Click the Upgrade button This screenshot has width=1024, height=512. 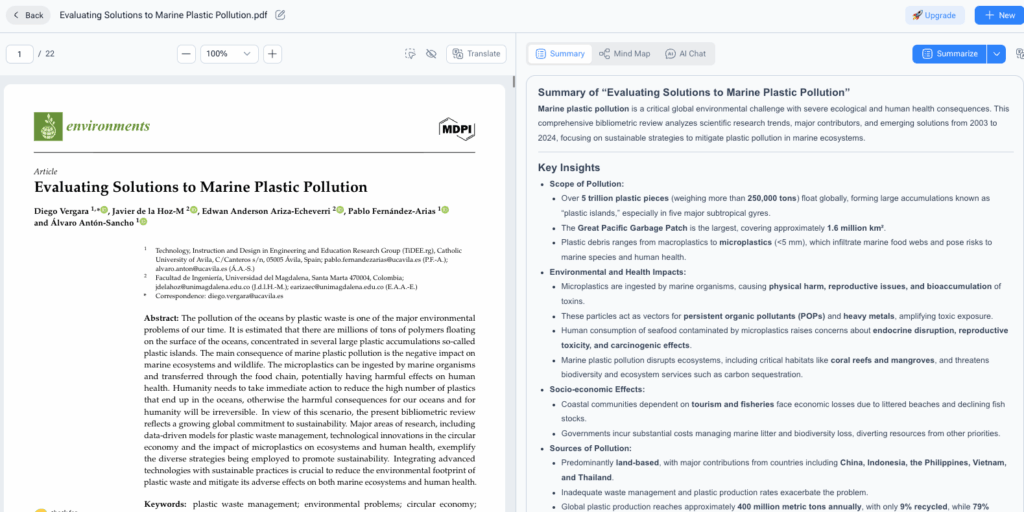click(935, 15)
